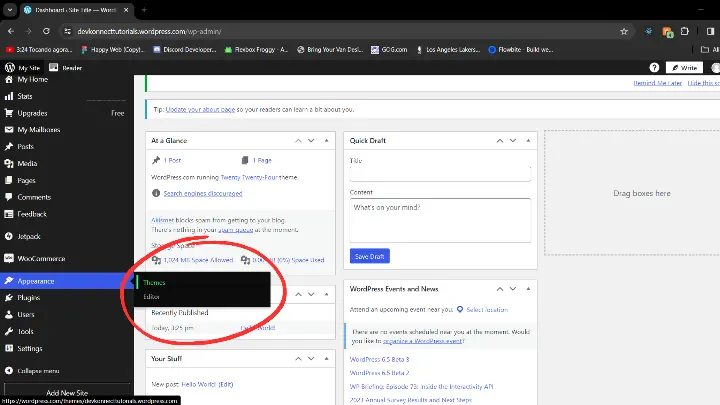The width and height of the screenshot is (720, 405).
Task: Move WordPress Events and News widget down
Action: [513, 289]
